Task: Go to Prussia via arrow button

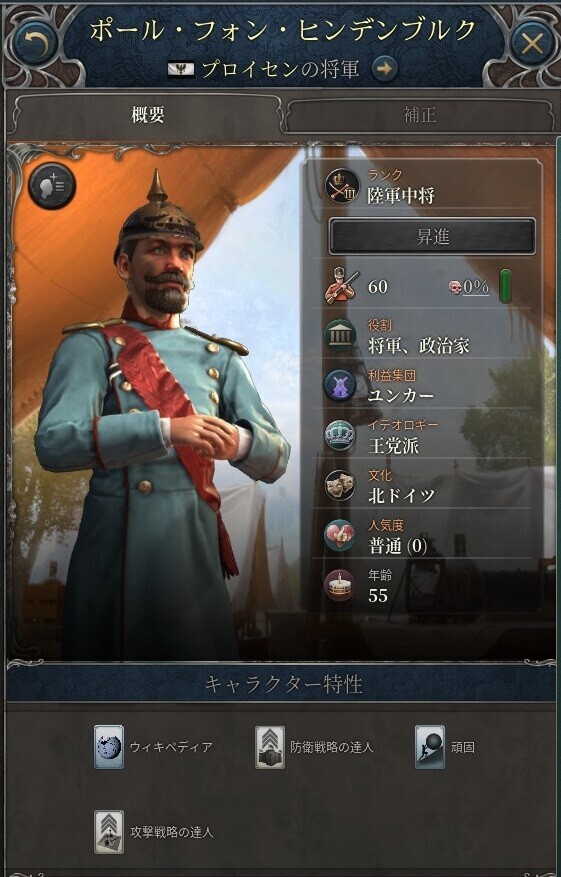Action: [x=384, y=69]
